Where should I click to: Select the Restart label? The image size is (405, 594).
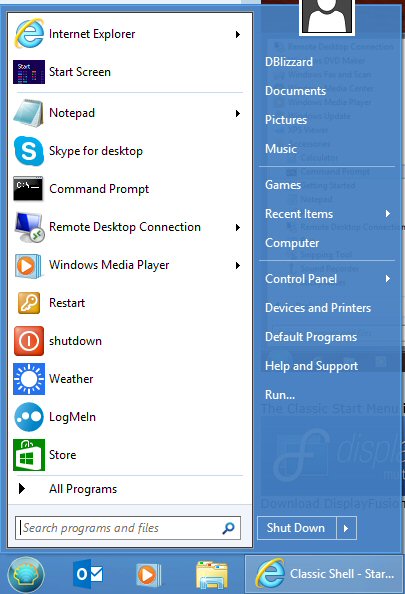67,303
